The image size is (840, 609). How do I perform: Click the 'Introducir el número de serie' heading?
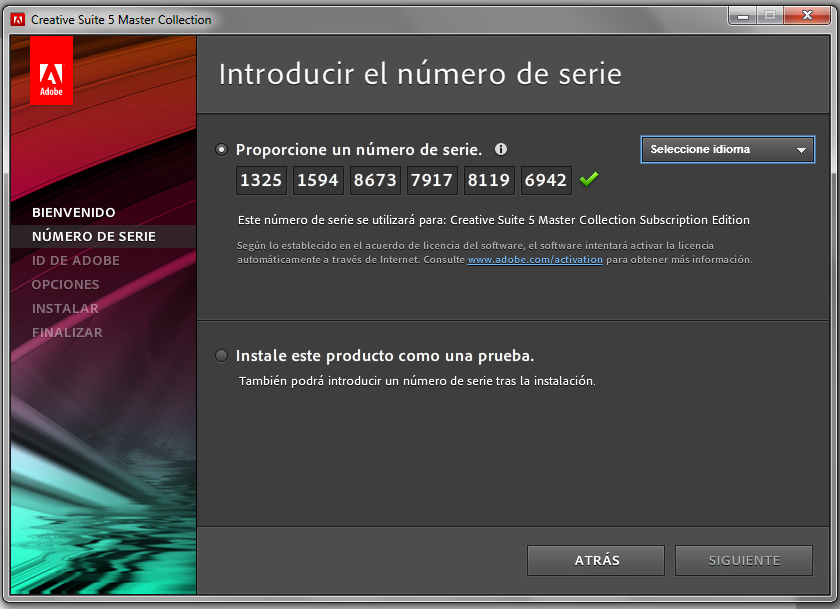420,74
